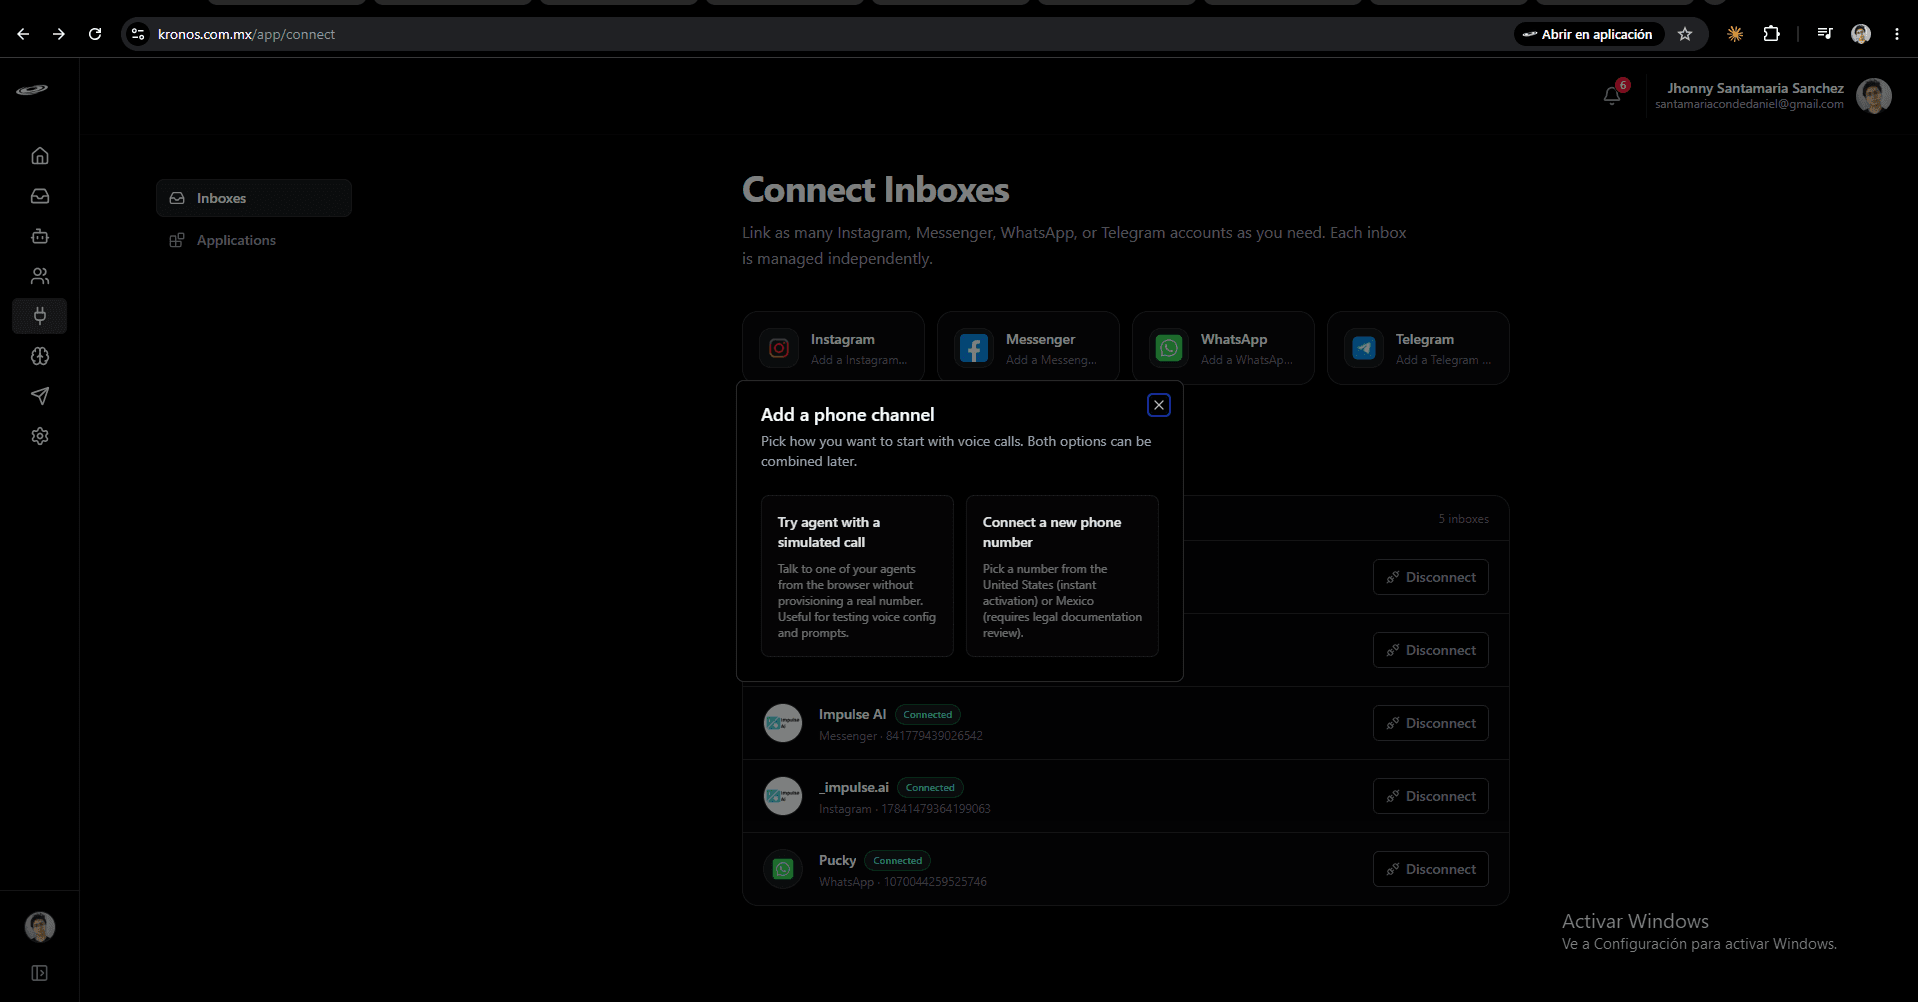This screenshot has height=1002, width=1918.
Task: Open the Home icon in sidebar
Action: pos(40,156)
